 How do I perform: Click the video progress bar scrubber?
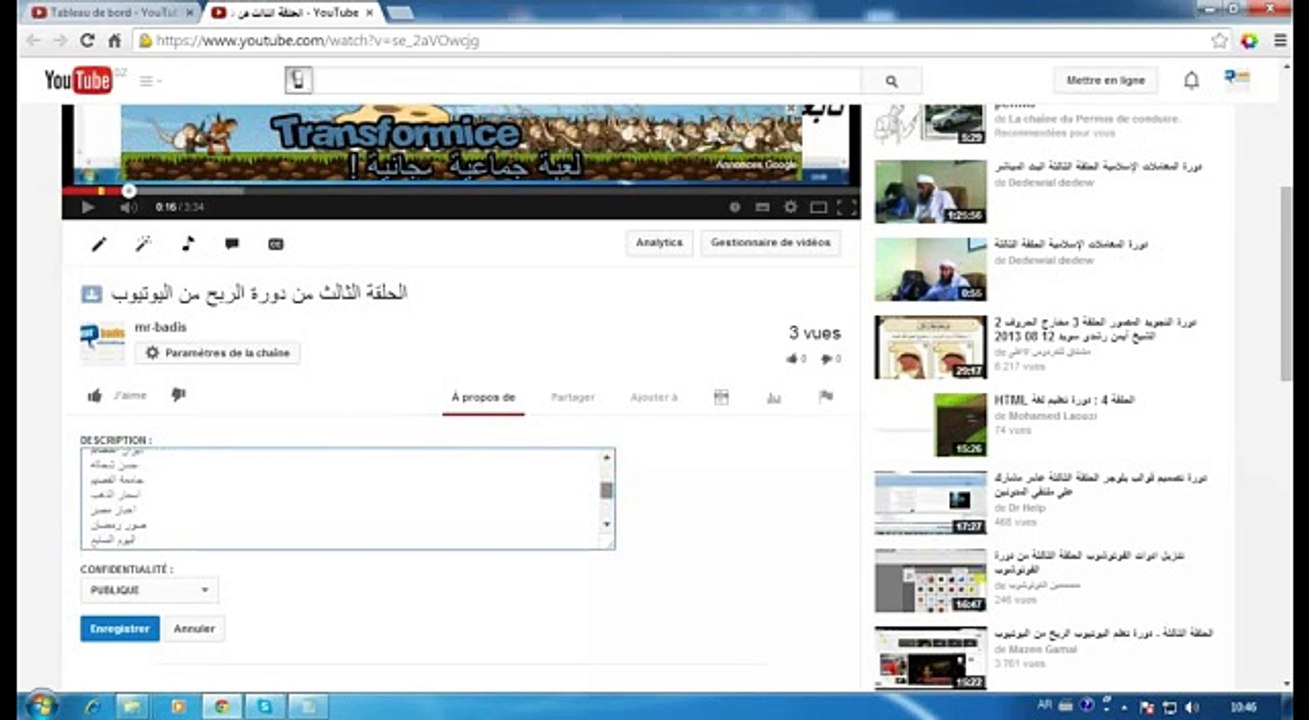pos(128,191)
